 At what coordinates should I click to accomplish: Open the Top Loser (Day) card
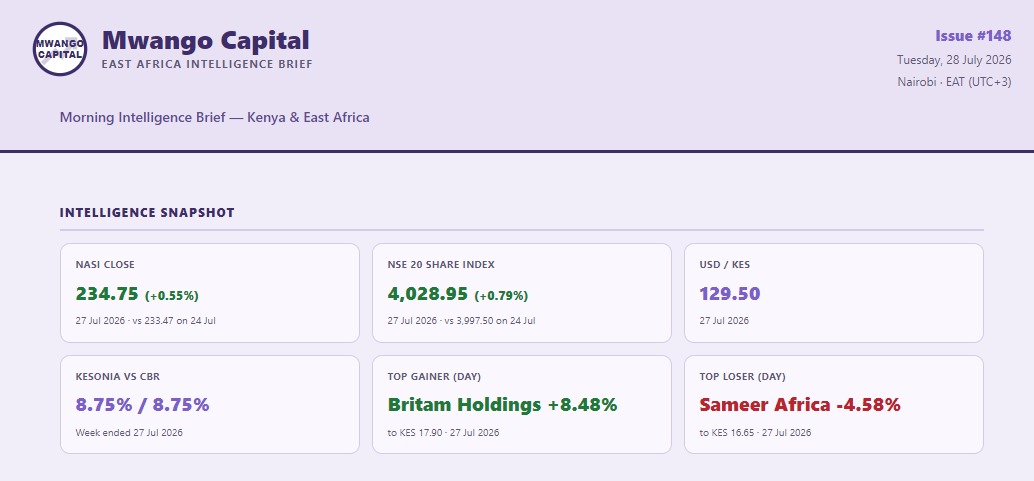tap(834, 404)
